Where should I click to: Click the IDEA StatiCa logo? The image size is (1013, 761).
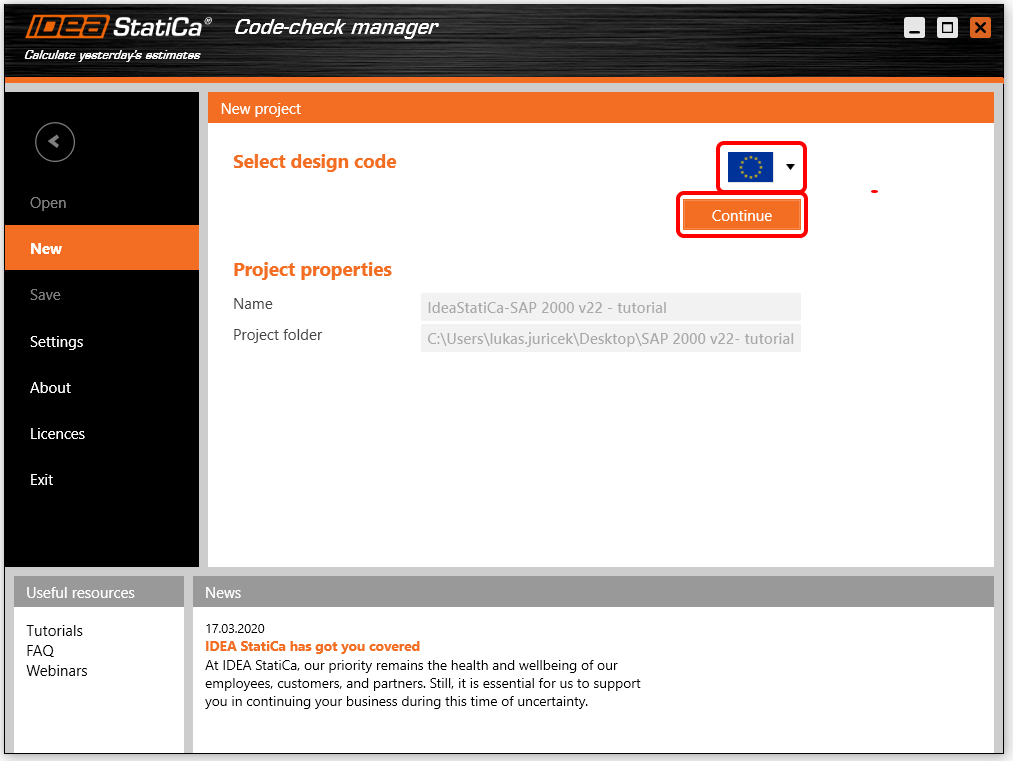coord(118,27)
